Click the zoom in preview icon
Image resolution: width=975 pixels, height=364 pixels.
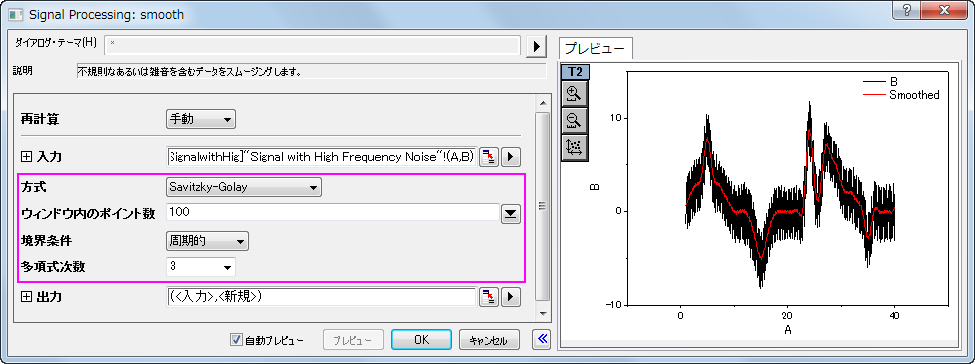(x=574, y=94)
